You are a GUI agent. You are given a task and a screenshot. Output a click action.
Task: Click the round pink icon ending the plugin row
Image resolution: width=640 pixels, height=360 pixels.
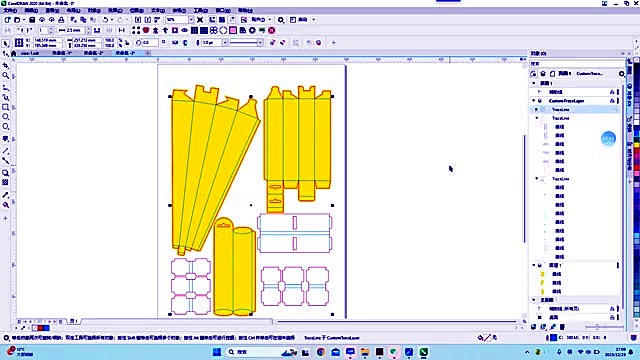[x=272, y=30]
